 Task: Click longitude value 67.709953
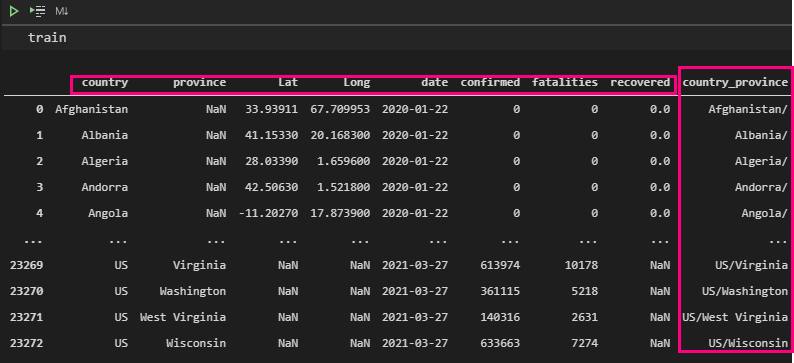(x=340, y=109)
